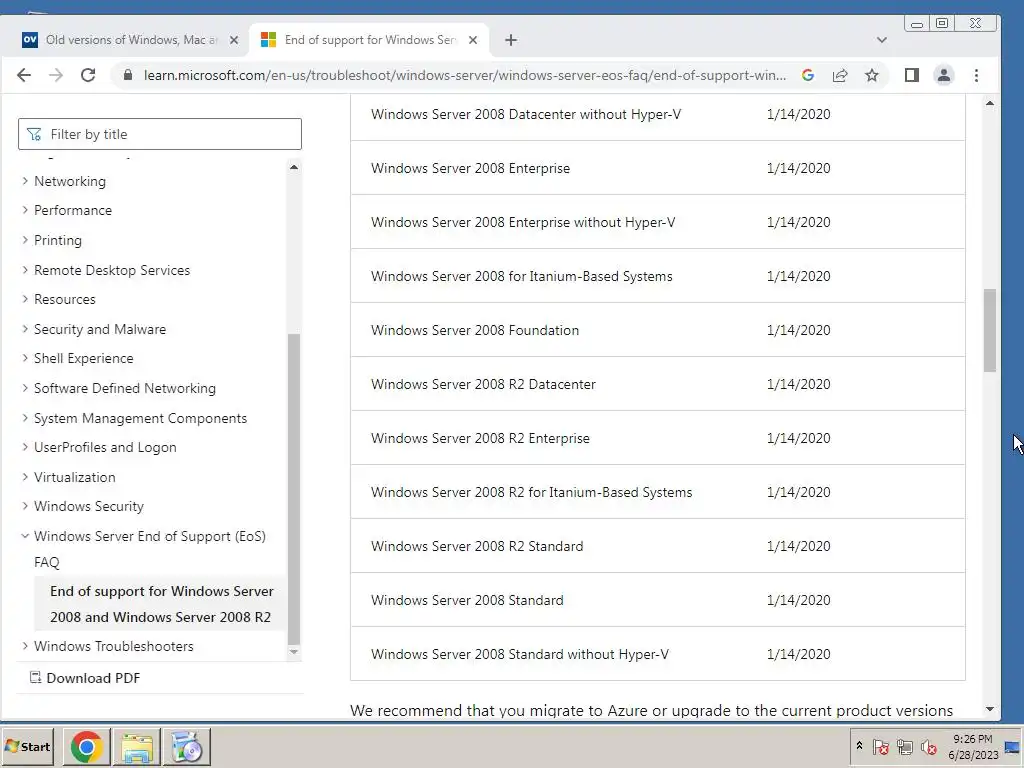Viewport: 1024px width, 768px height.
Task: Open tab search dropdown arrow
Action: pyautogui.click(x=882, y=40)
